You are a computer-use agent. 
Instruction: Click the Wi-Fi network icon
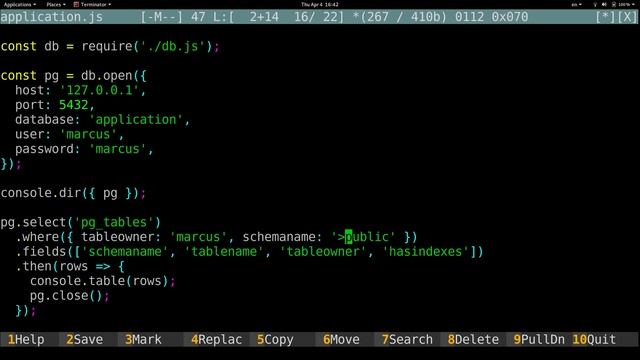pyautogui.click(x=595, y=4)
